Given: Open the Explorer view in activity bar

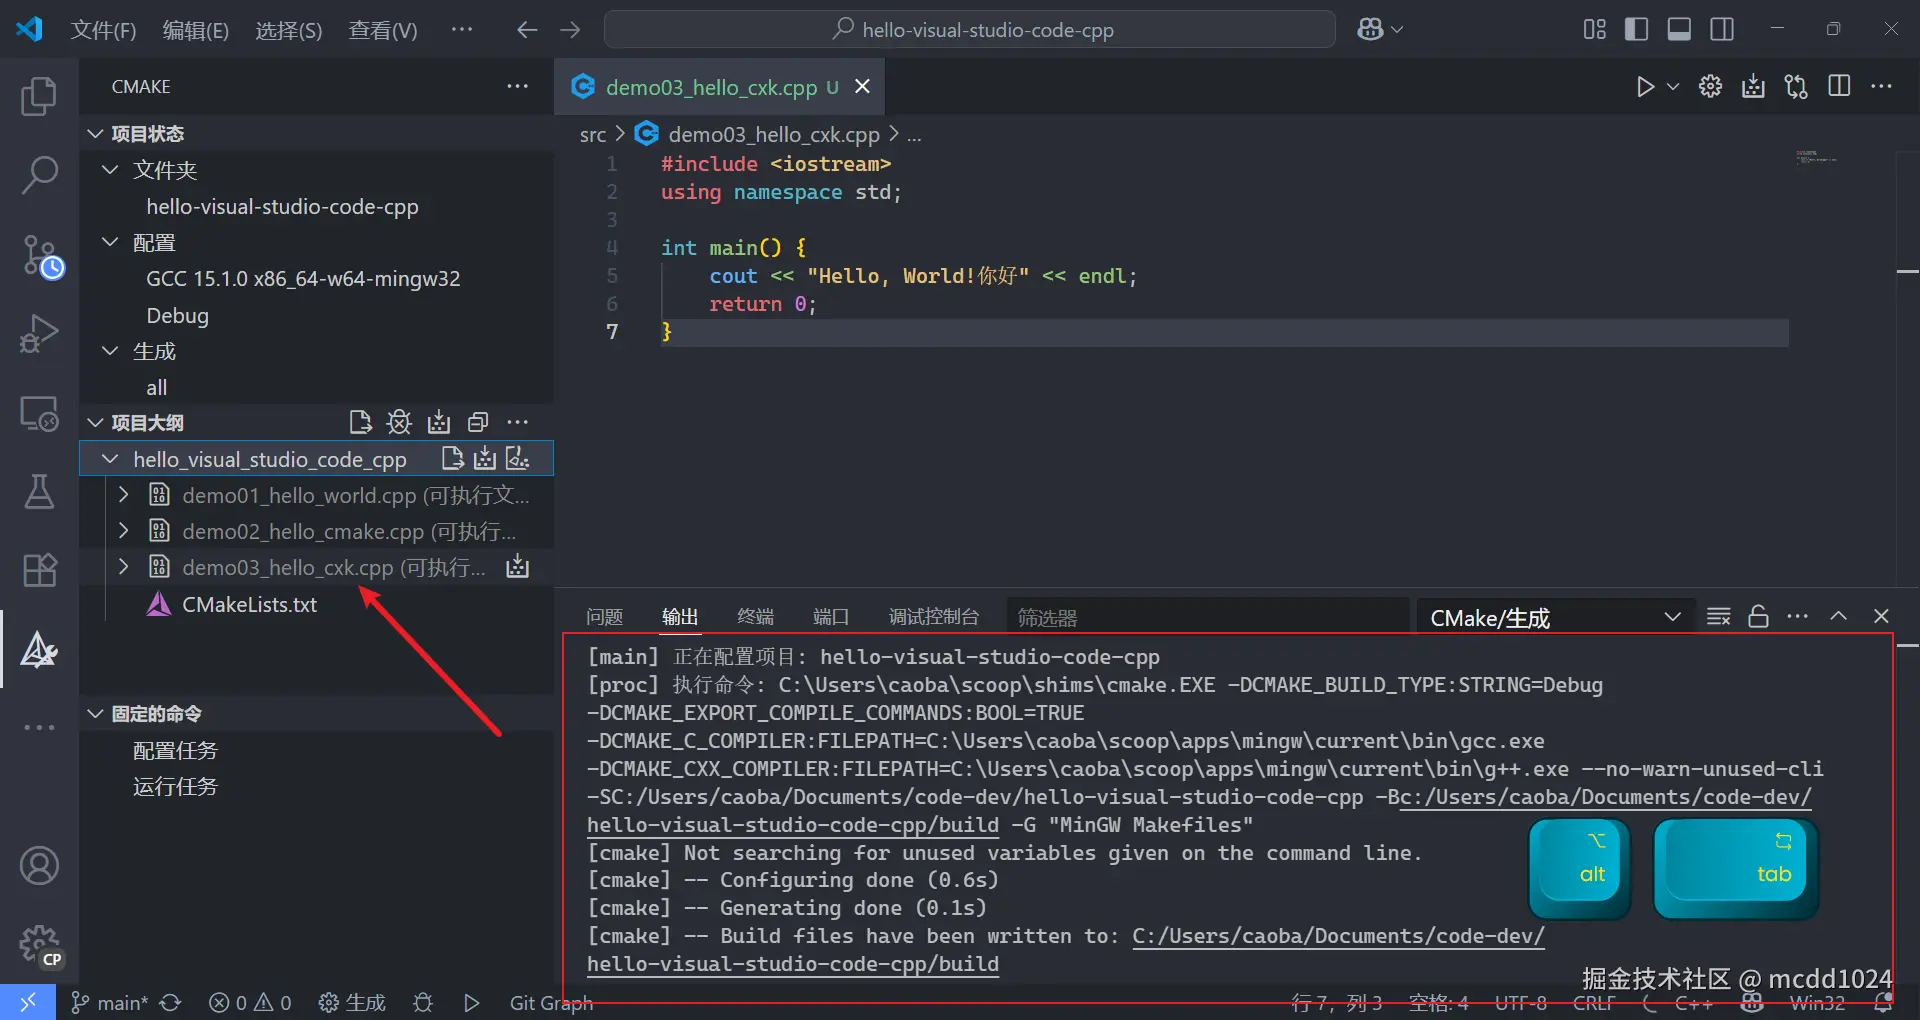Looking at the screenshot, I should pos(39,96).
